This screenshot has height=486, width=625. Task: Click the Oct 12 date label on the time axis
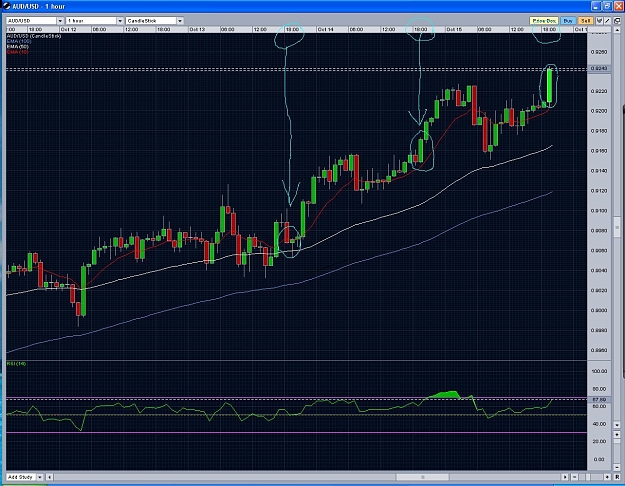click(x=68, y=30)
